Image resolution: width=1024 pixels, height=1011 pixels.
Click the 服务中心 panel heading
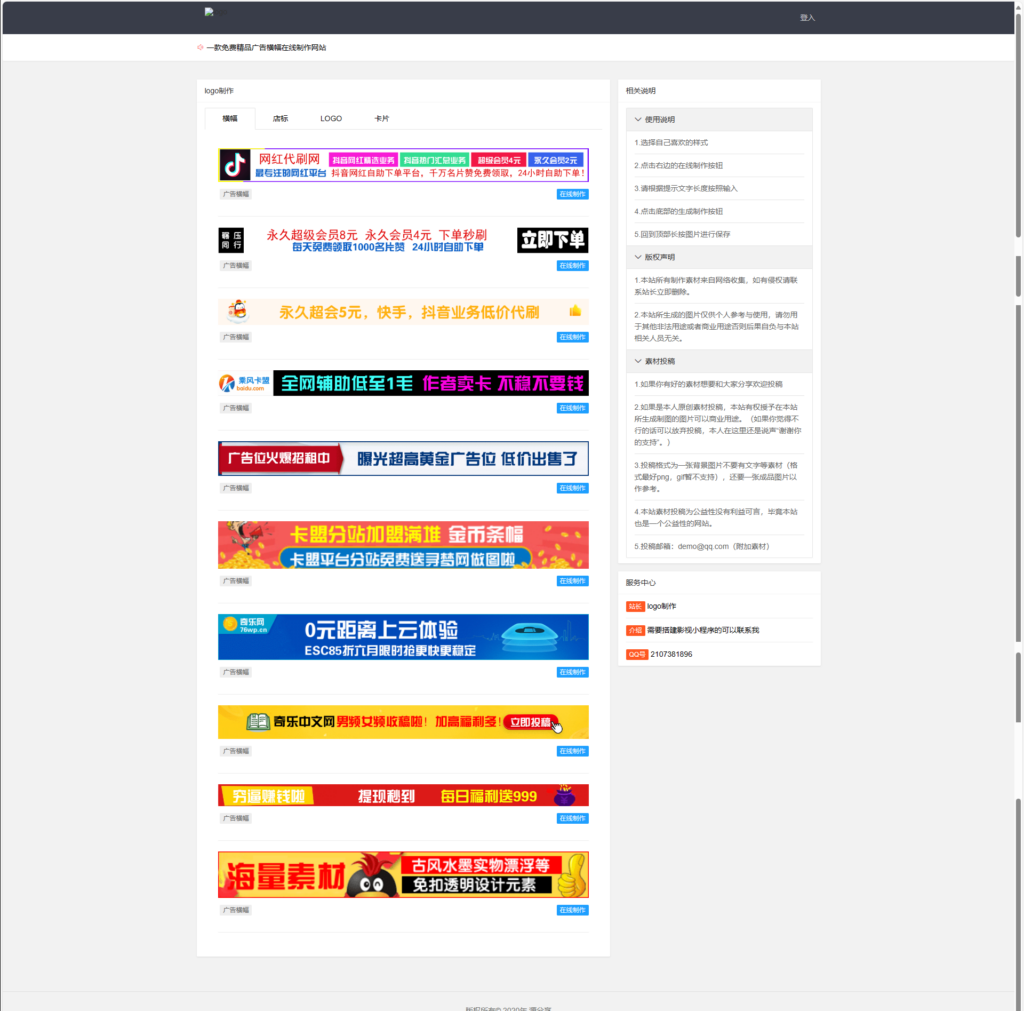point(641,583)
